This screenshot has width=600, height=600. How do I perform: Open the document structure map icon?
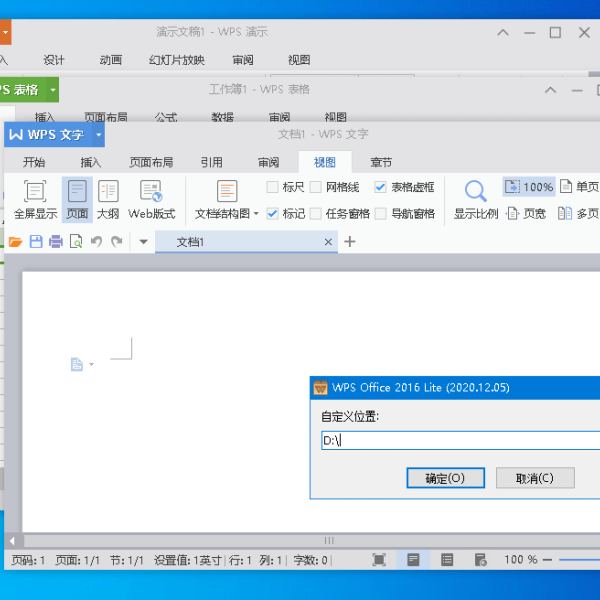(227, 191)
